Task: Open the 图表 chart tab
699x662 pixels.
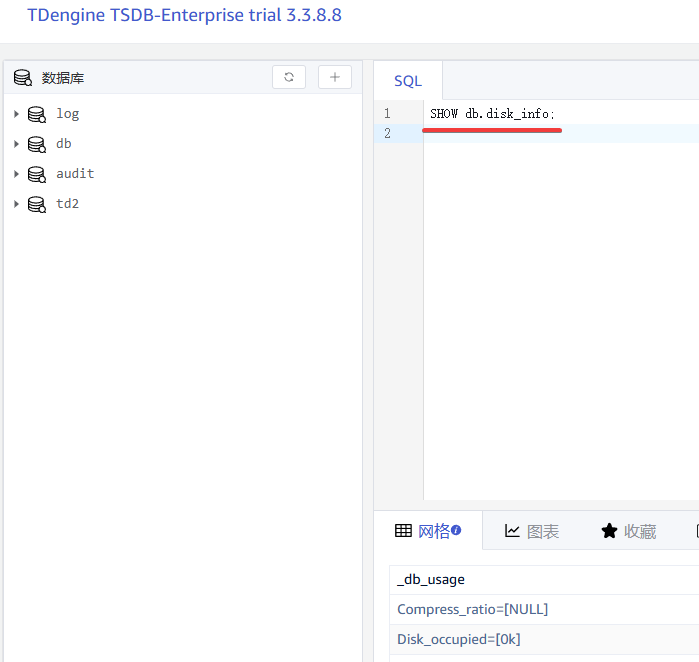Action: coord(532,531)
